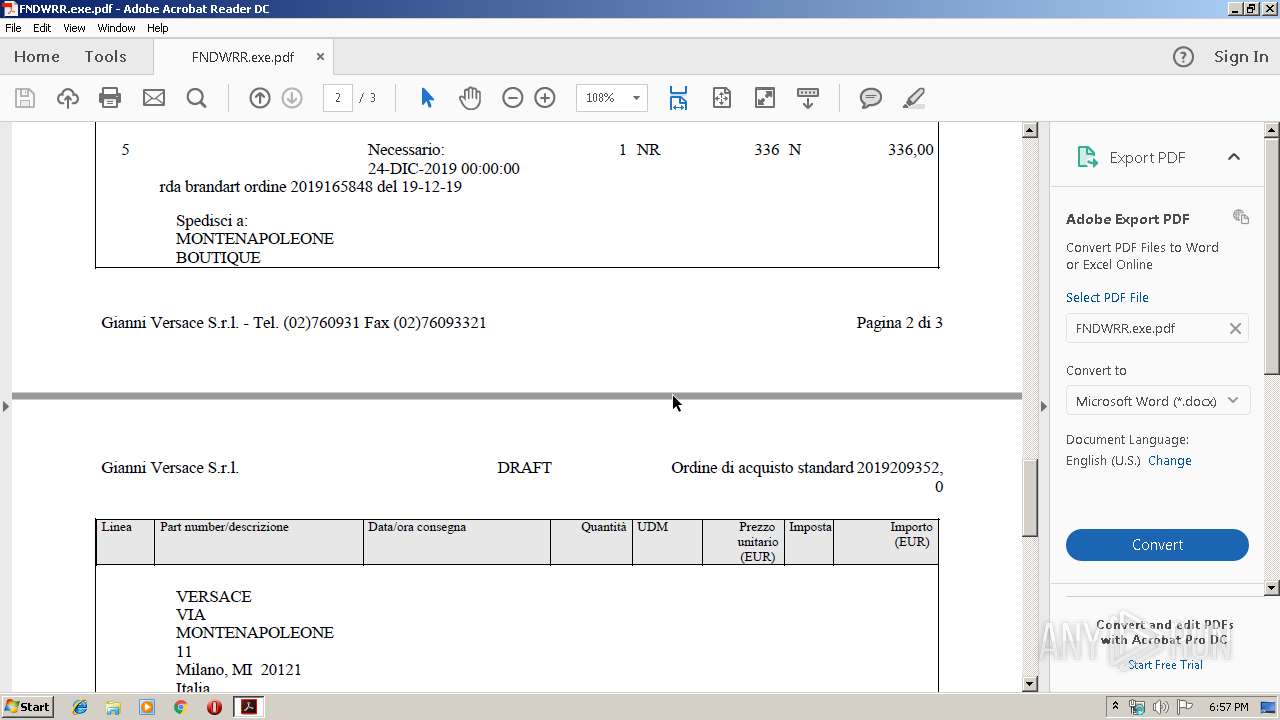
Task: Send file by email envelope icon
Action: (x=153, y=98)
